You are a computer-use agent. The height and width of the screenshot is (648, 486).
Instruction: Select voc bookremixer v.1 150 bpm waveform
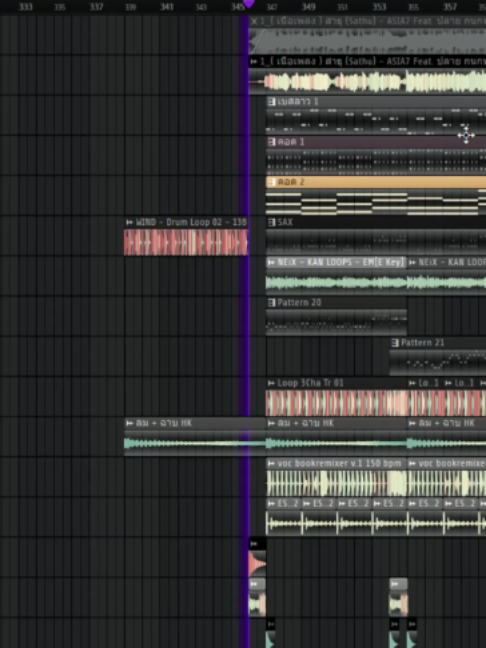pos(336,484)
